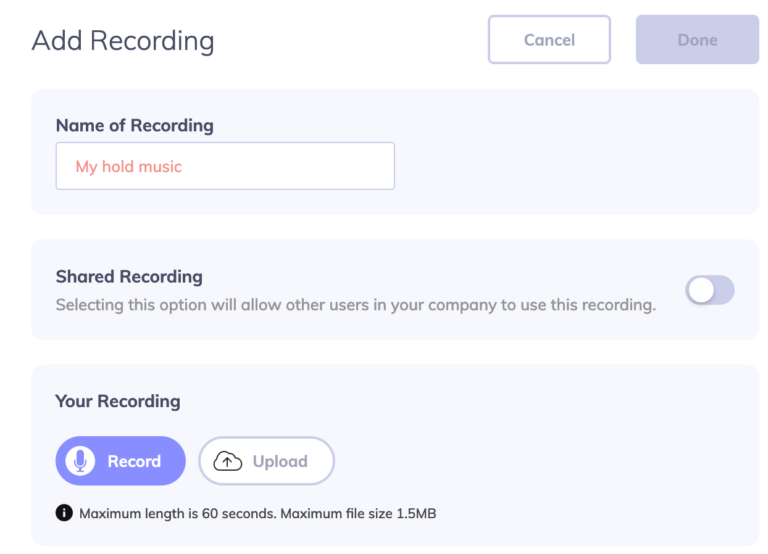Click the 'Name of Recording' label
Image resolution: width=768 pixels, height=554 pixels.
coord(135,125)
